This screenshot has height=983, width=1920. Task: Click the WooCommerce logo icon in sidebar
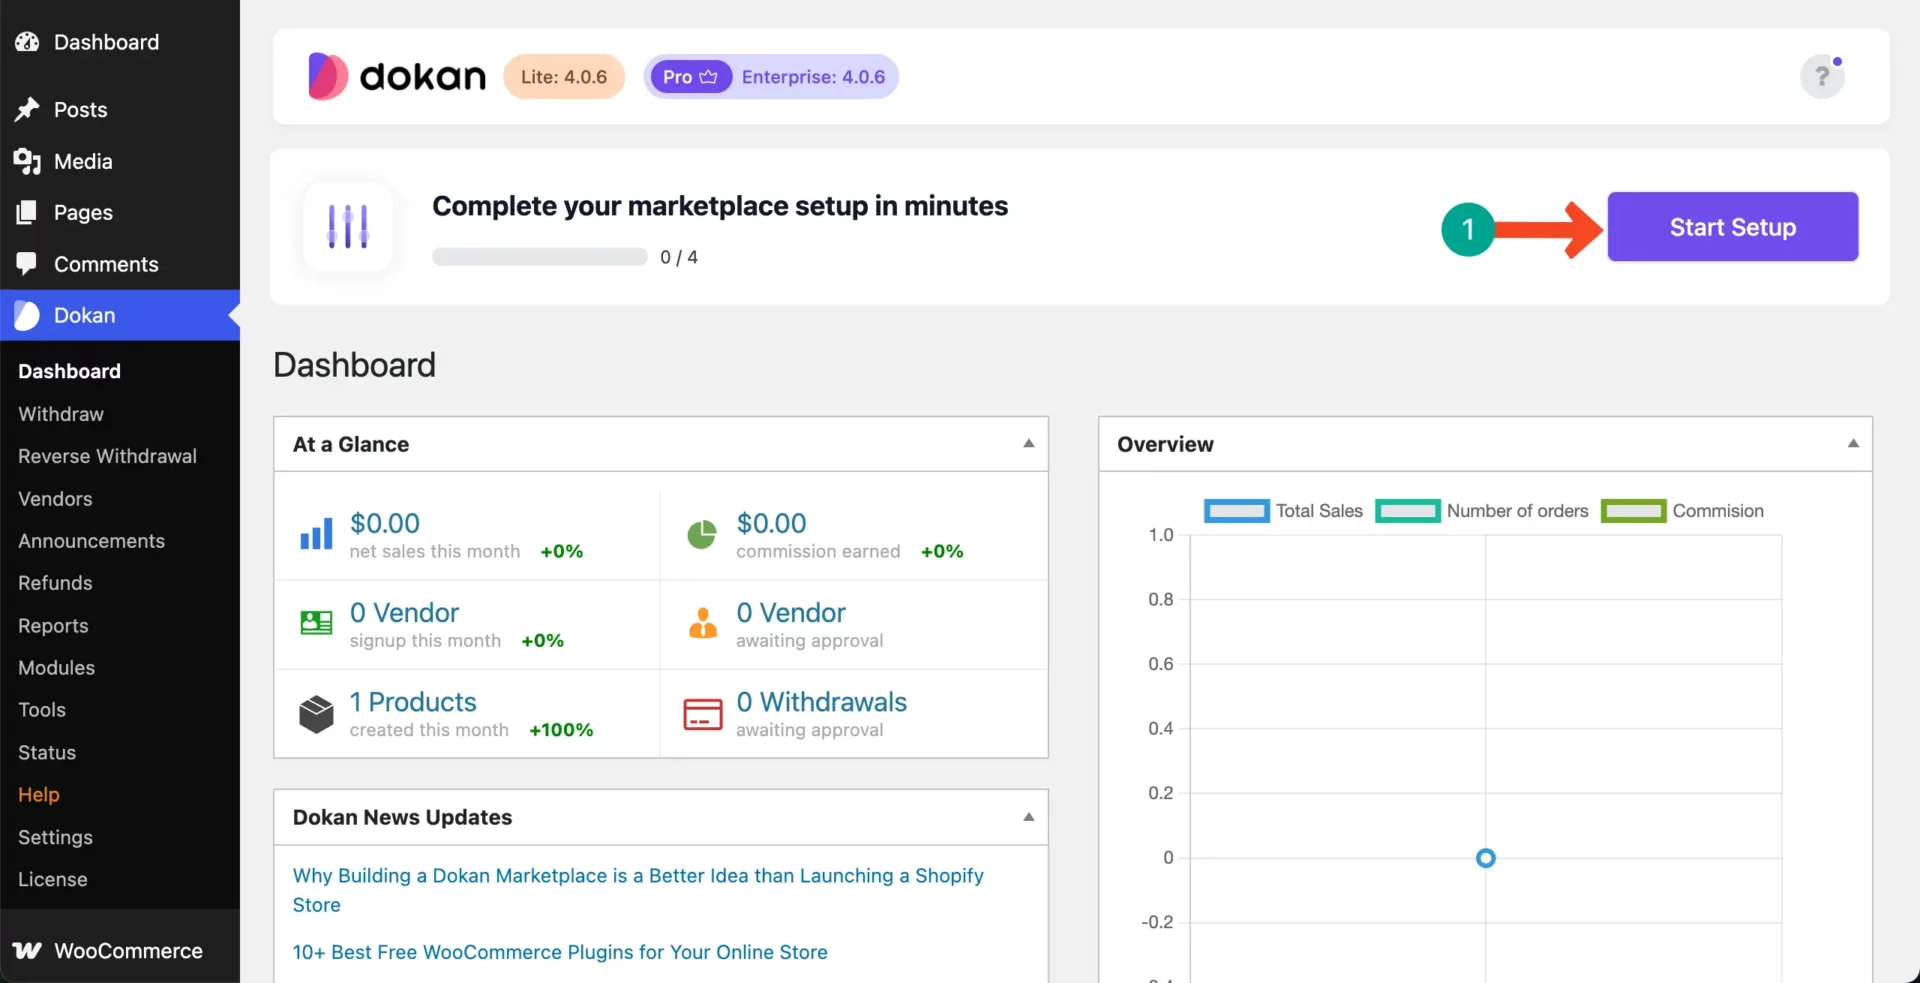pyautogui.click(x=27, y=951)
